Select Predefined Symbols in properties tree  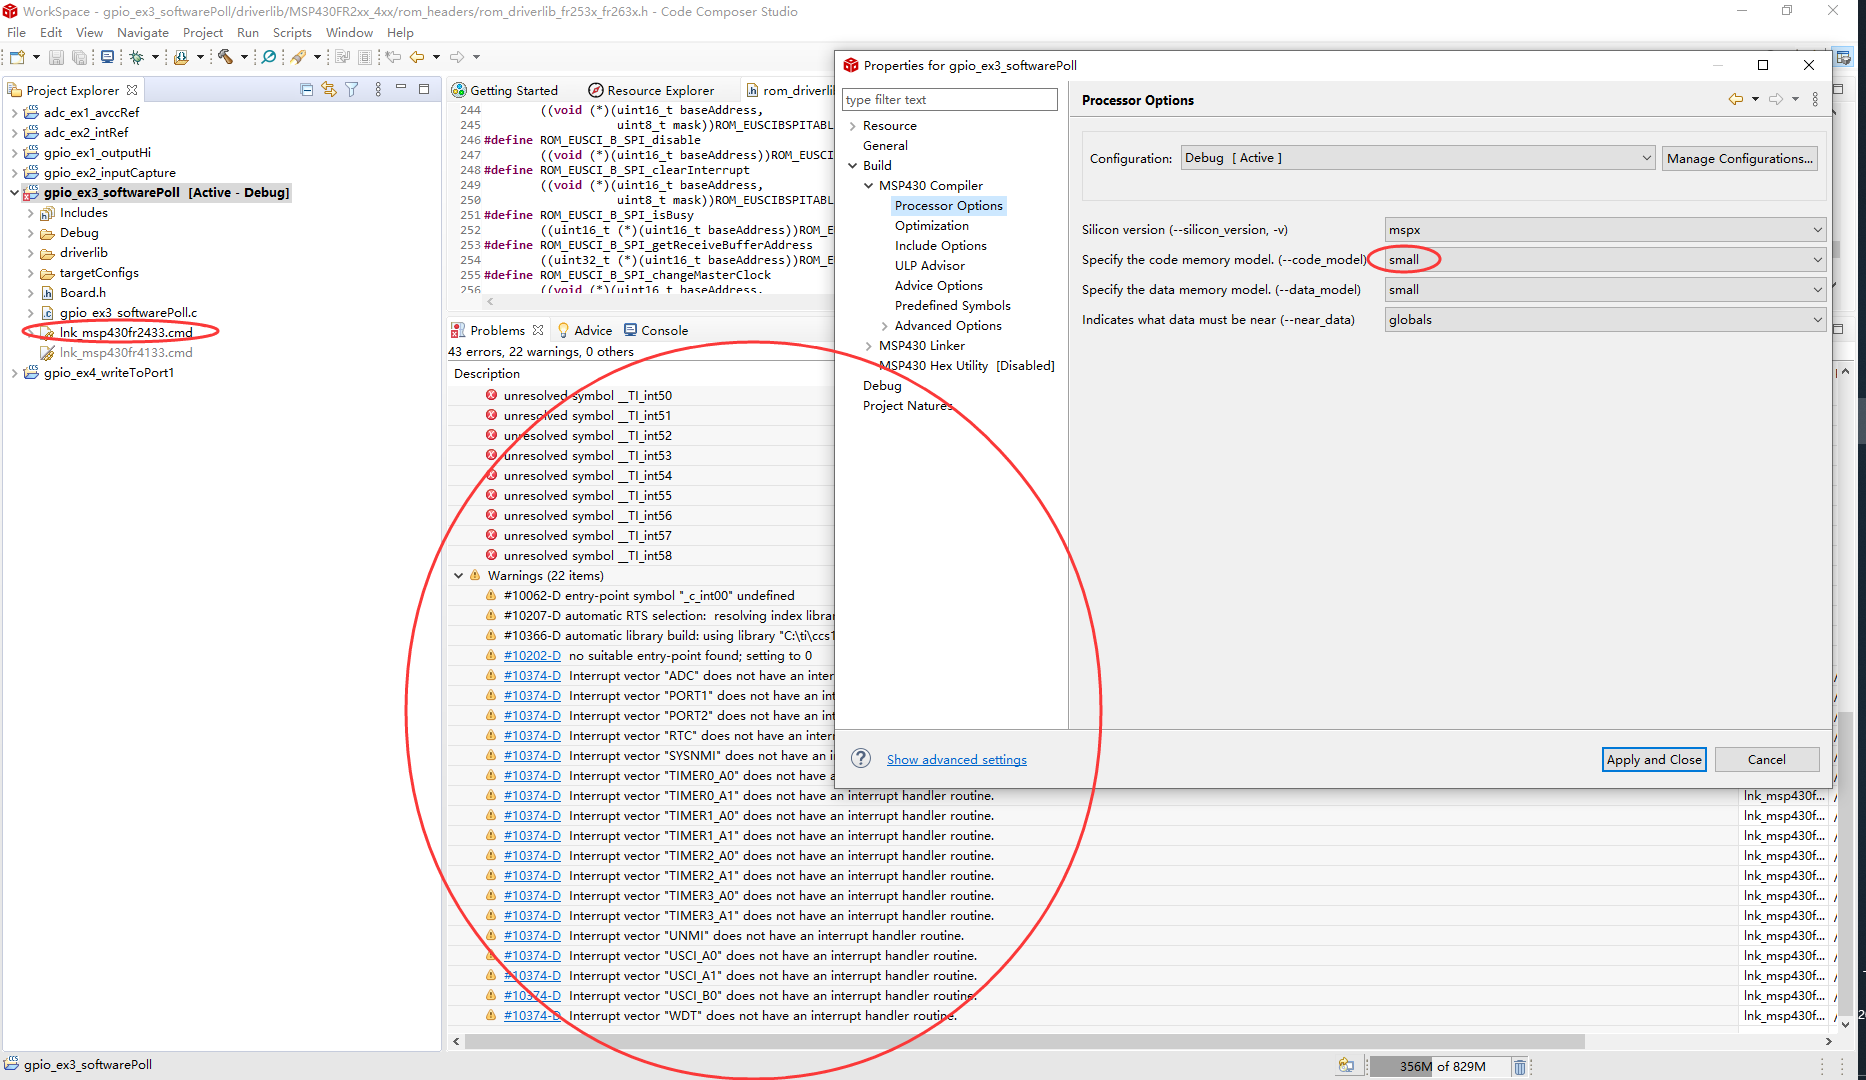pos(952,306)
